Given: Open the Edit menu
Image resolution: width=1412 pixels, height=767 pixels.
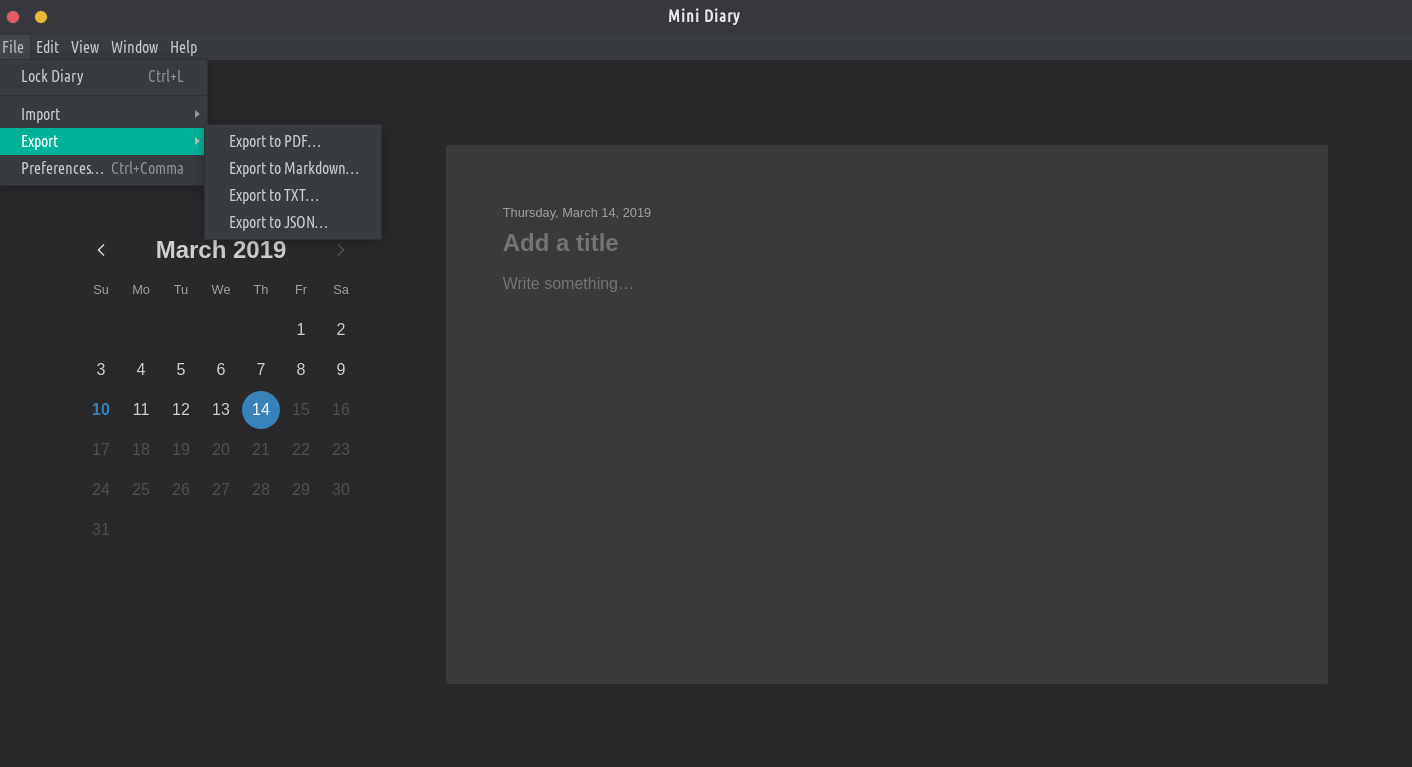Looking at the screenshot, I should tap(47, 47).
